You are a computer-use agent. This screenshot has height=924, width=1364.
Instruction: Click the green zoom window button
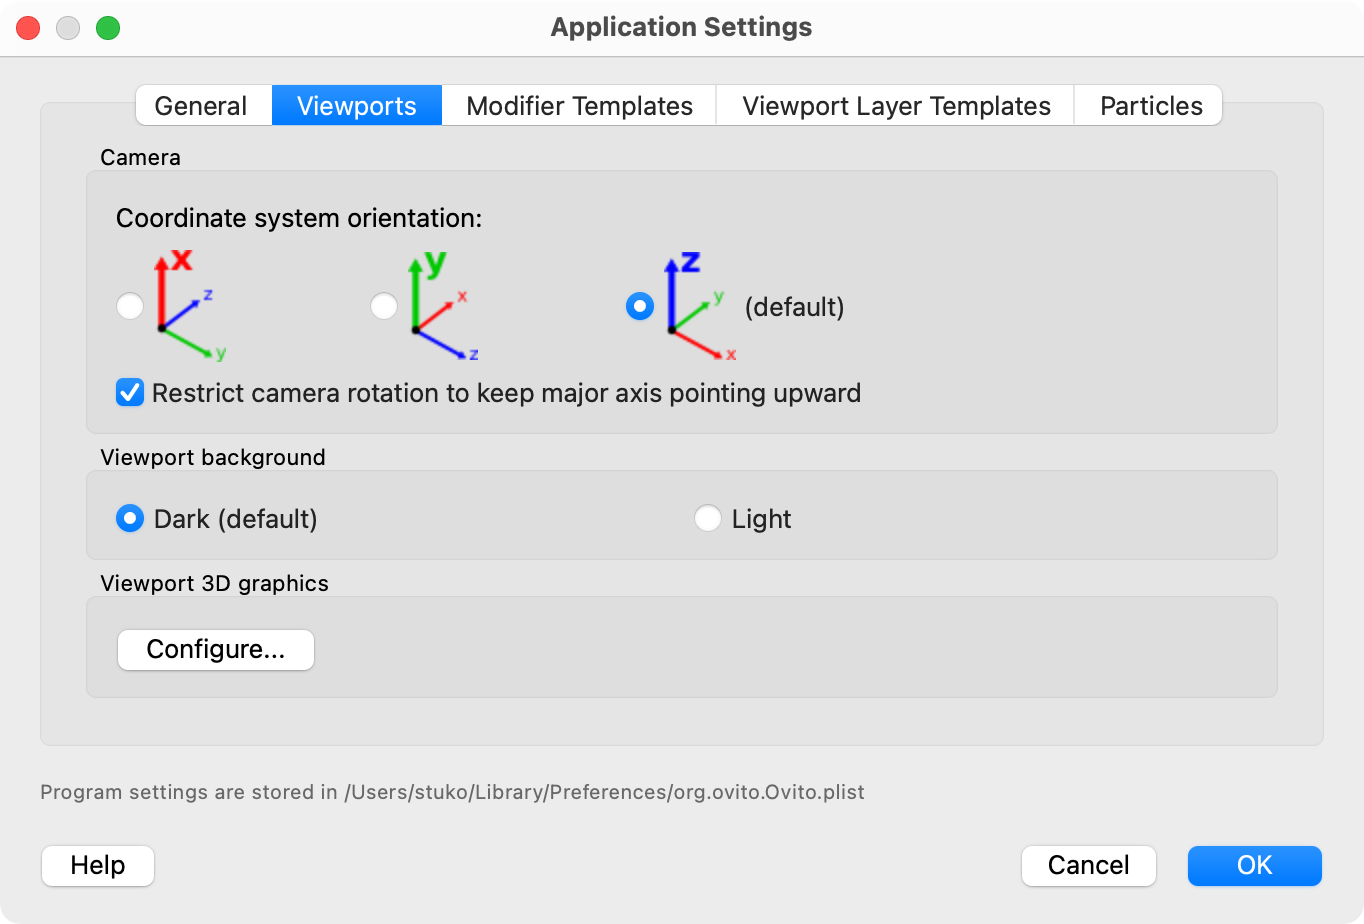pos(108,28)
